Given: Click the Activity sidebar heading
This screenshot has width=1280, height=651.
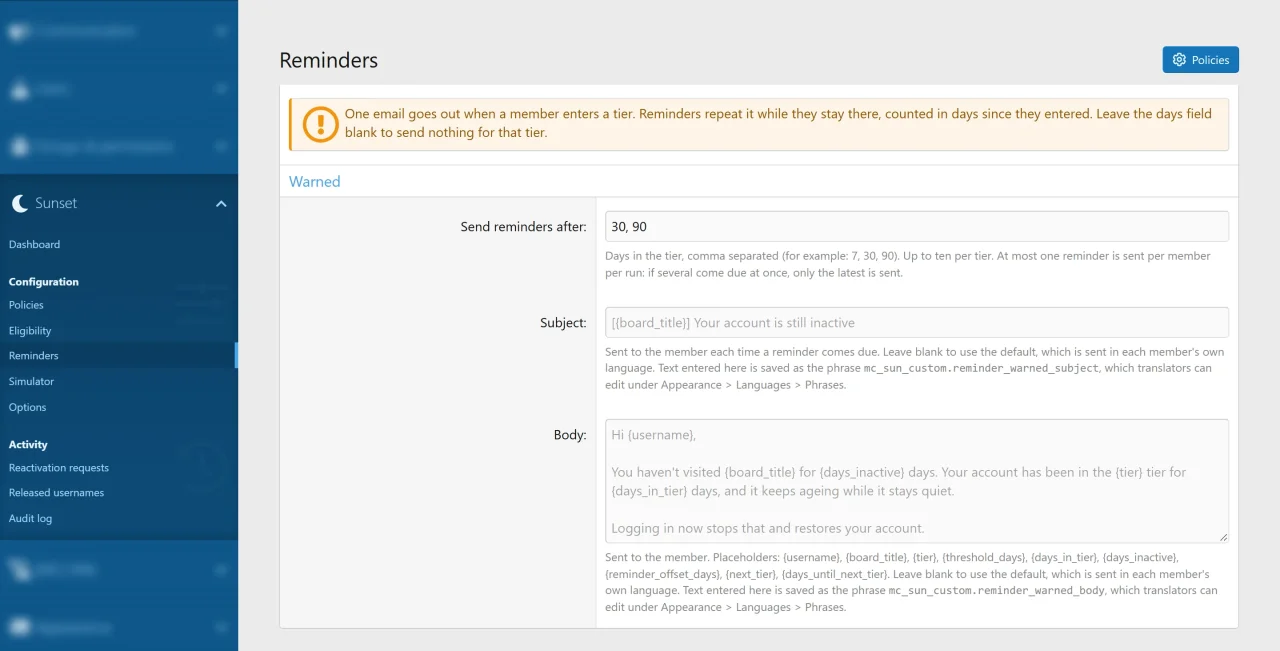Looking at the screenshot, I should [x=28, y=445].
